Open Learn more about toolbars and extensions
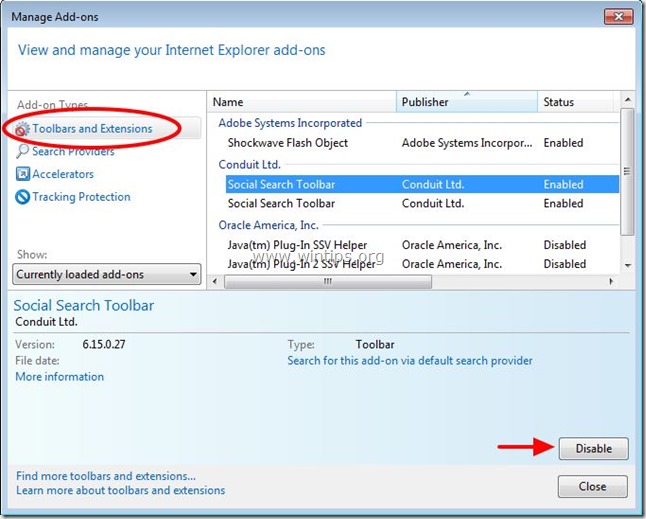 pos(121,490)
